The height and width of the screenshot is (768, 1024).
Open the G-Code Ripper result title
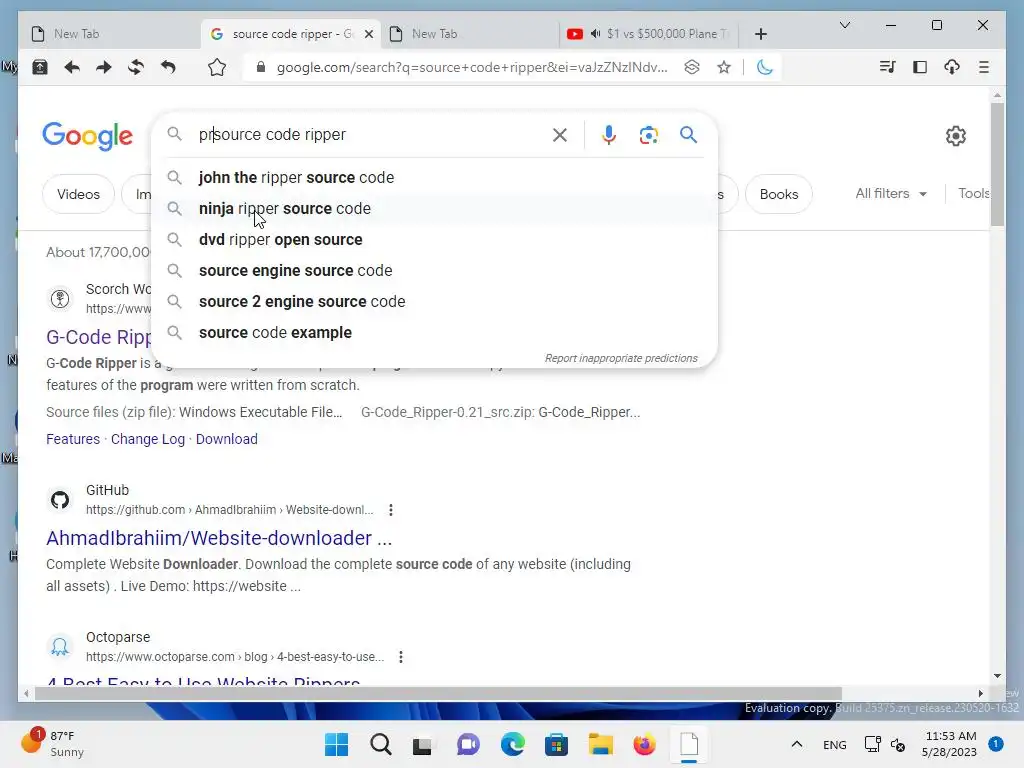pos(99,337)
